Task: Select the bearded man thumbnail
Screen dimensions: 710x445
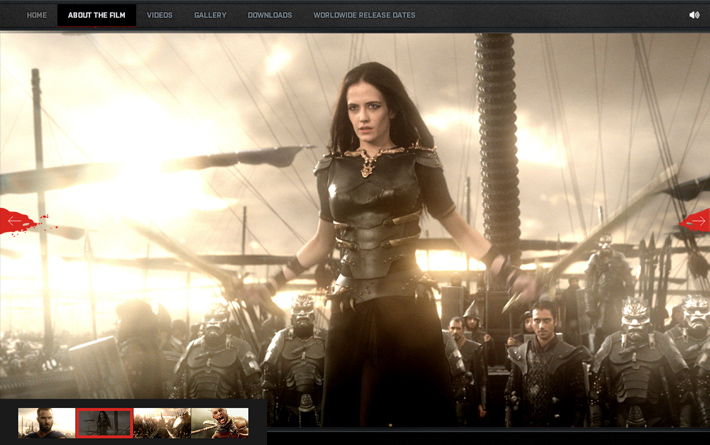Action: coord(46,423)
